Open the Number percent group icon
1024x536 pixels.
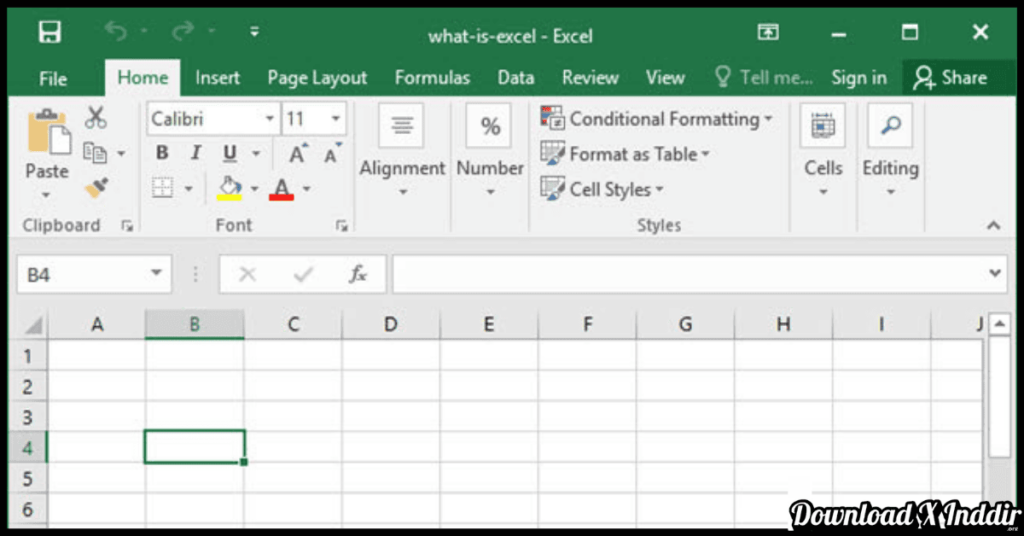[490, 125]
